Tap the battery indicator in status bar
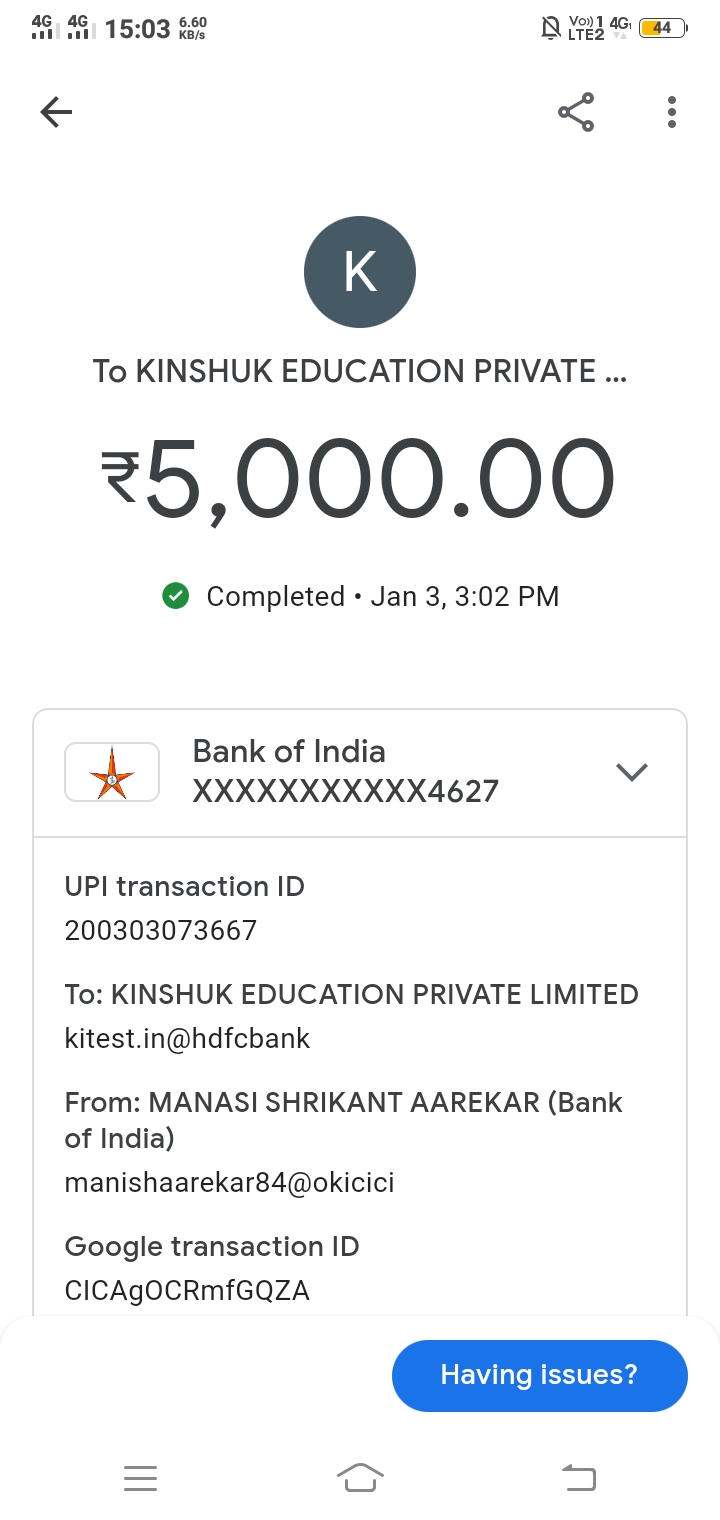The height and width of the screenshot is (1520, 720). point(662,28)
